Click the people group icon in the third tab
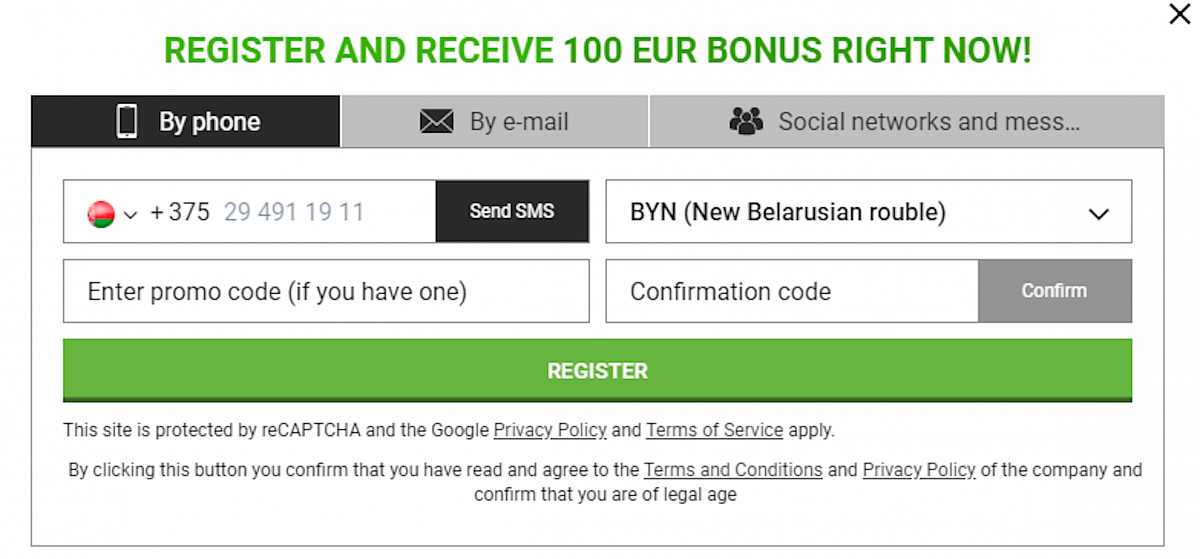1200x559 pixels. 746,122
